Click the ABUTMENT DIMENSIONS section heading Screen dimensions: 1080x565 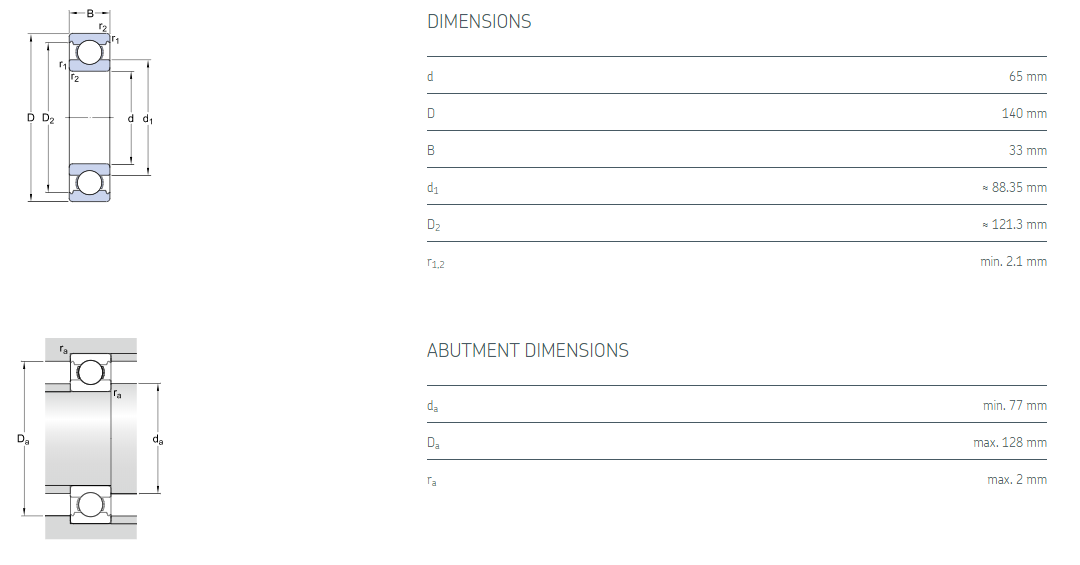[x=527, y=350]
